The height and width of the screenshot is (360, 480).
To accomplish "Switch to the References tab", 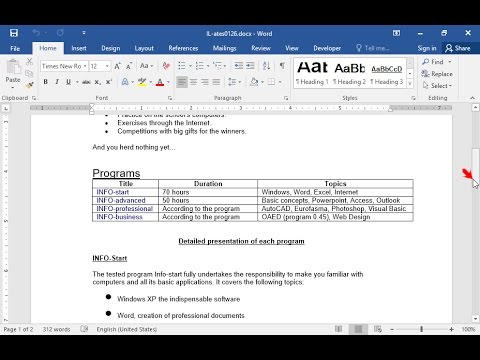I will 183,48.
